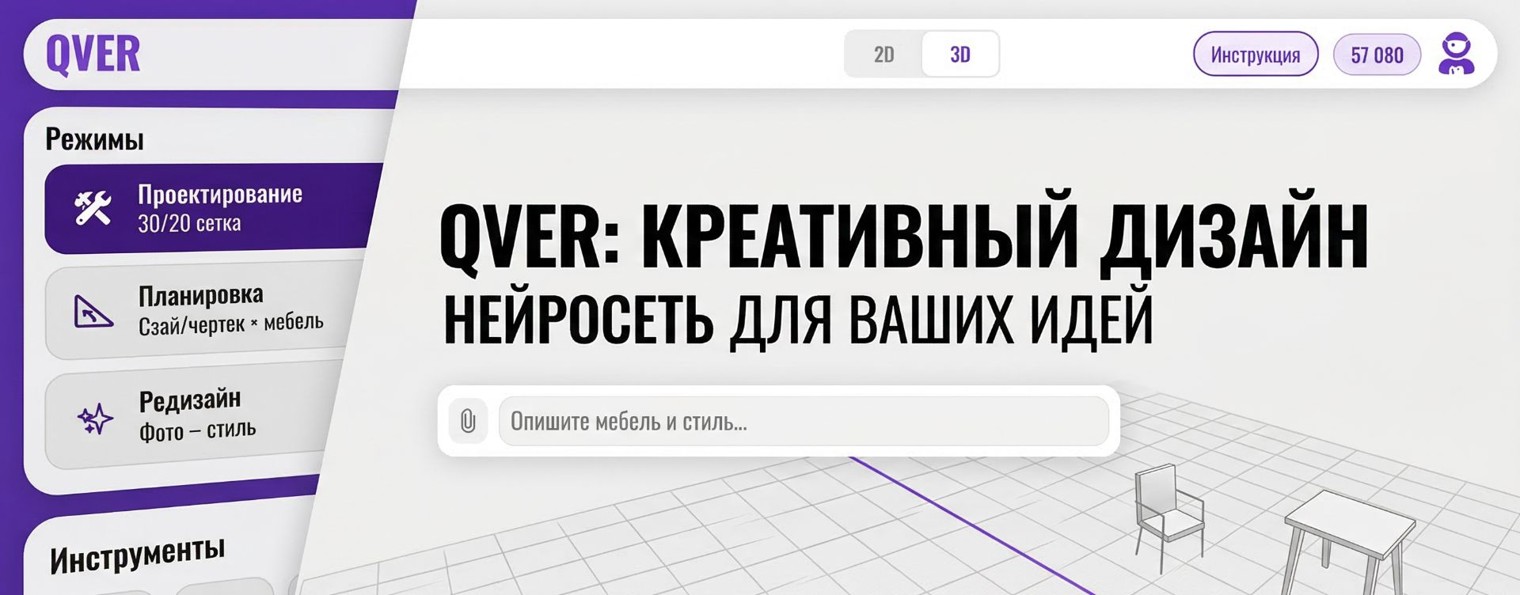Click the 57 080 balance badge
This screenshot has height=595, width=1520.
click(1377, 55)
